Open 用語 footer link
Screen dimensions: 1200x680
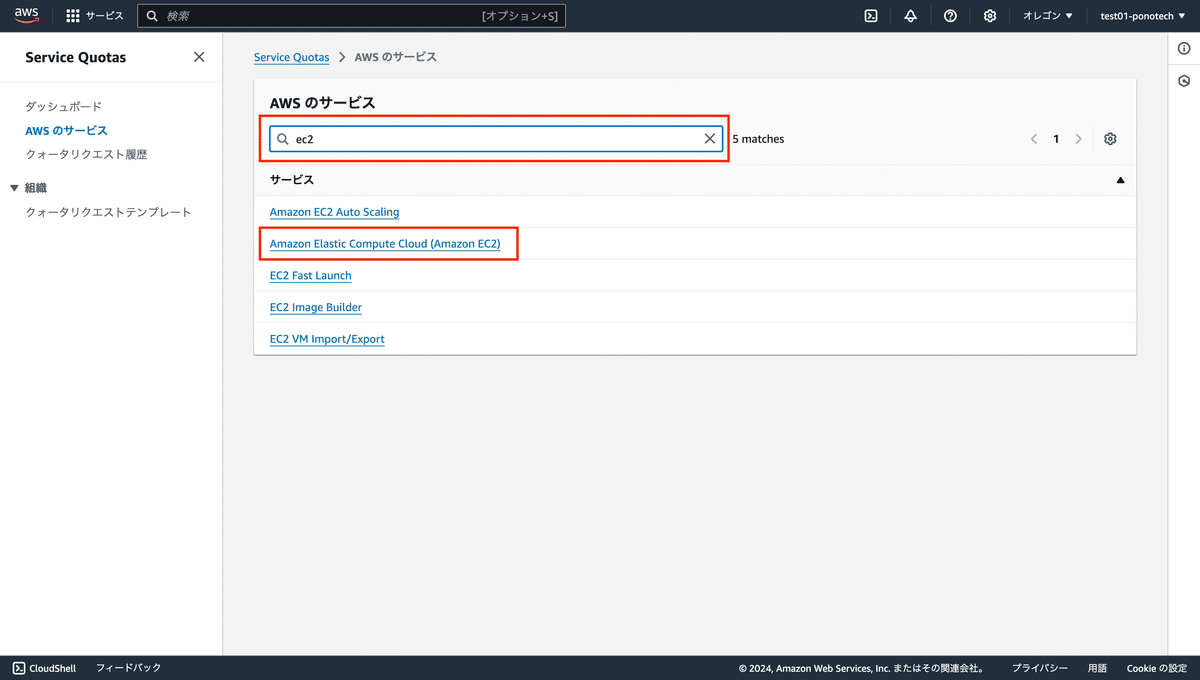point(1097,668)
